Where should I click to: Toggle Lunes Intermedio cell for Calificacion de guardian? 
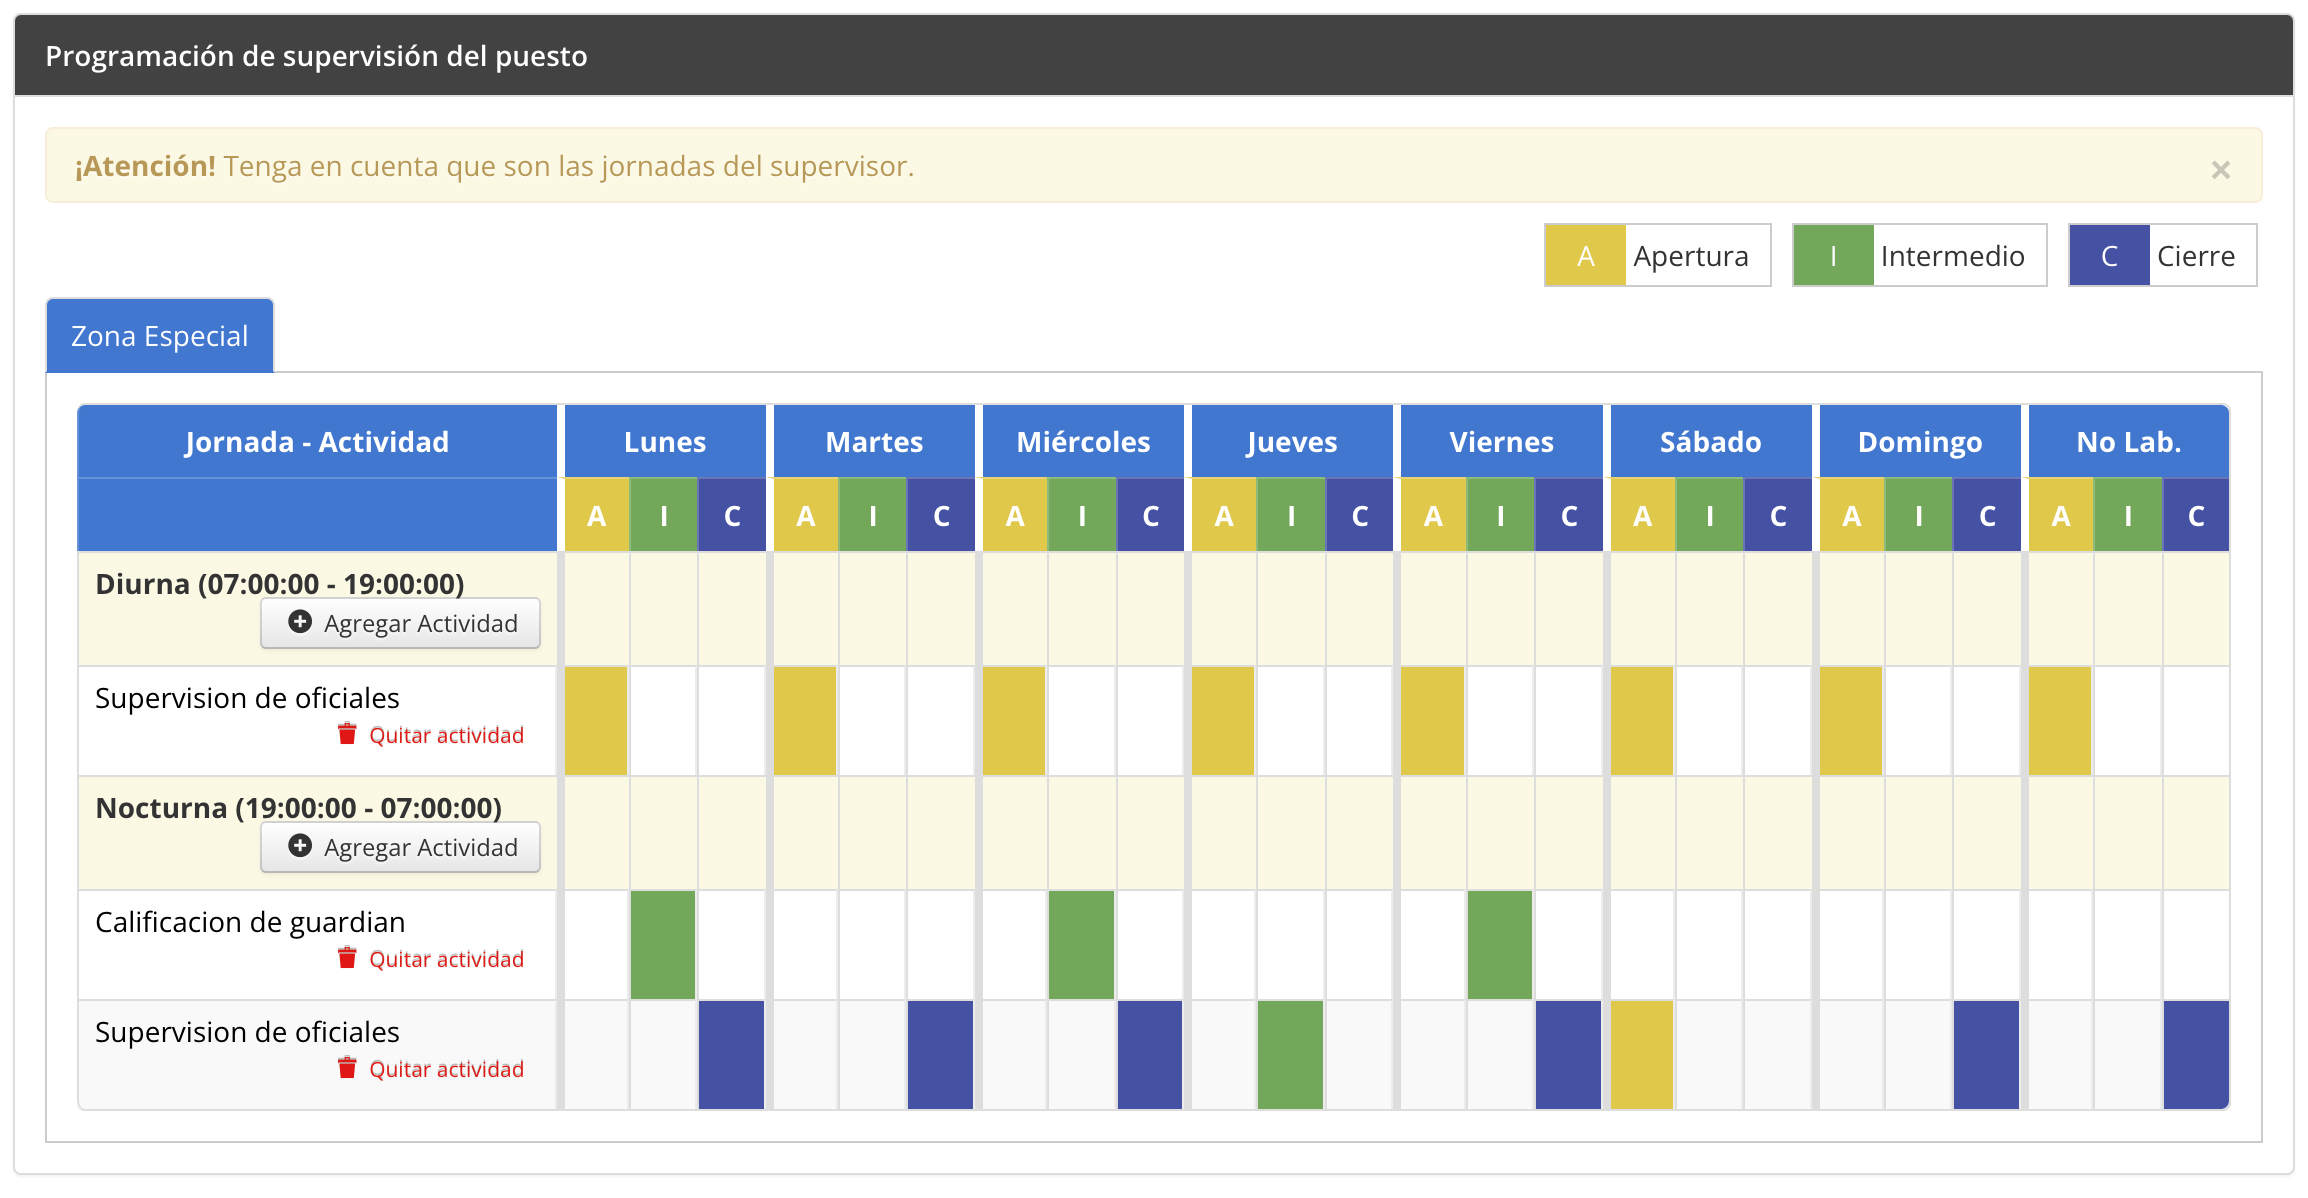(x=663, y=945)
